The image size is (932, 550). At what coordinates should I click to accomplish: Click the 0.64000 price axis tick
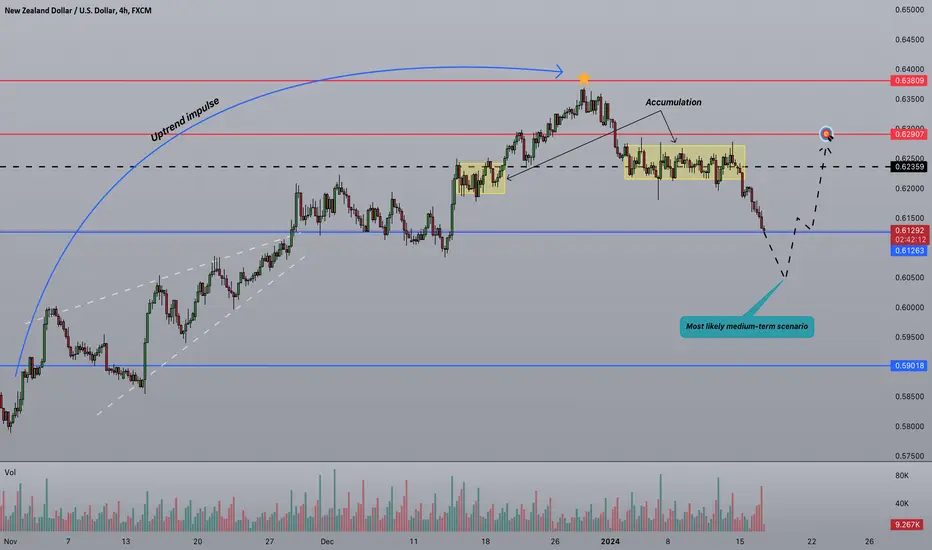click(909, 70)
